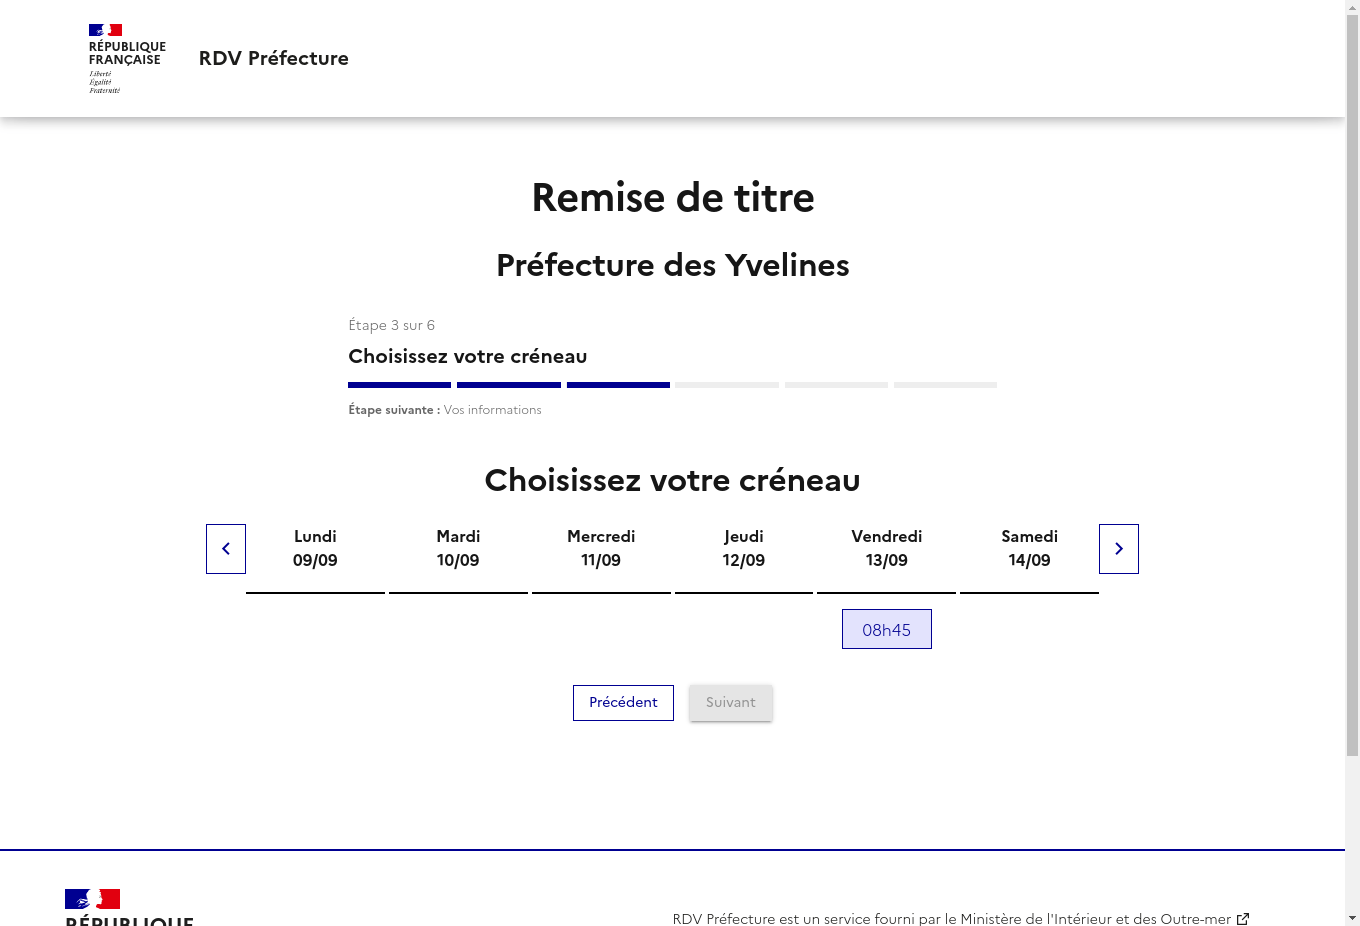Screen dimensions: 1360x926
Task: Select the Samedi 14/09 day column
Action: point(1030,549)
